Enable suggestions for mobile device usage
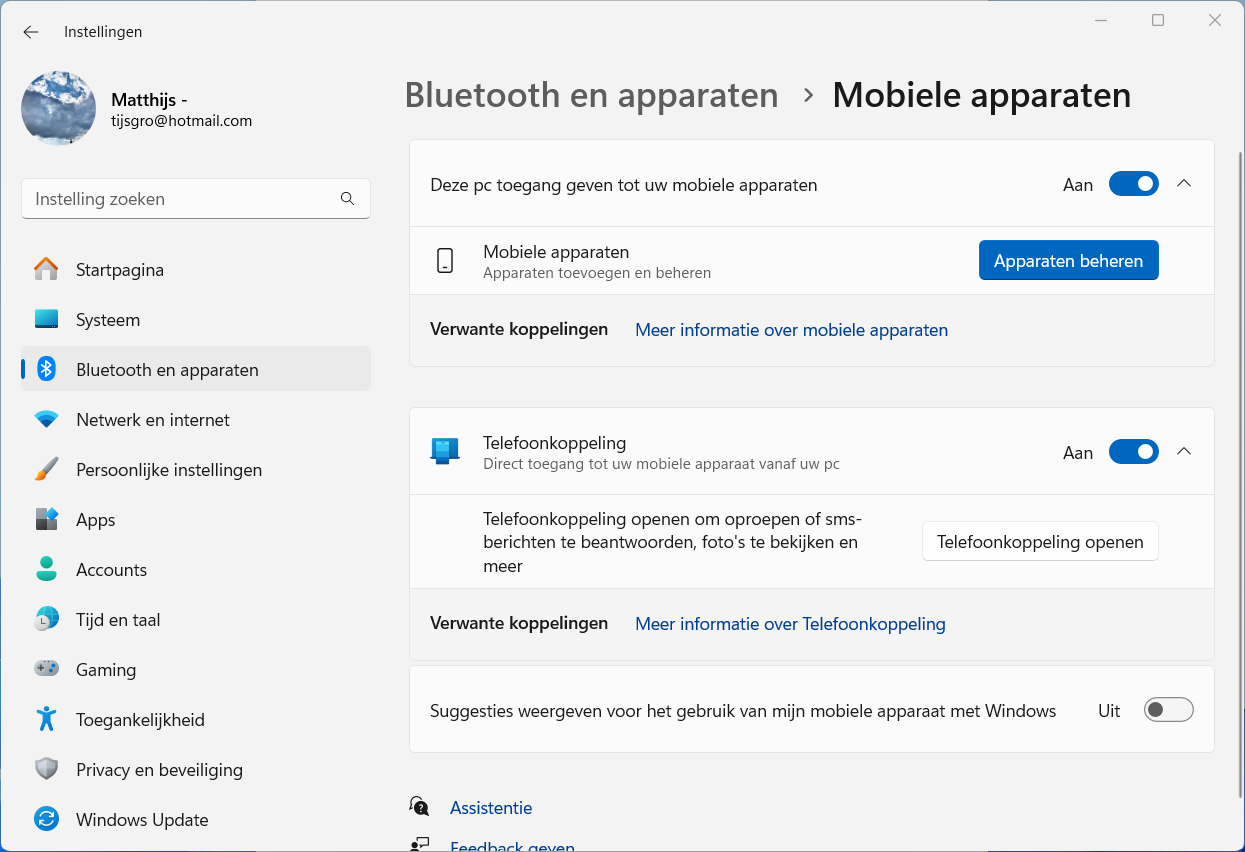Viewport: 1245px width, 852px height. pyautogui.click(x=1168, y=710)
